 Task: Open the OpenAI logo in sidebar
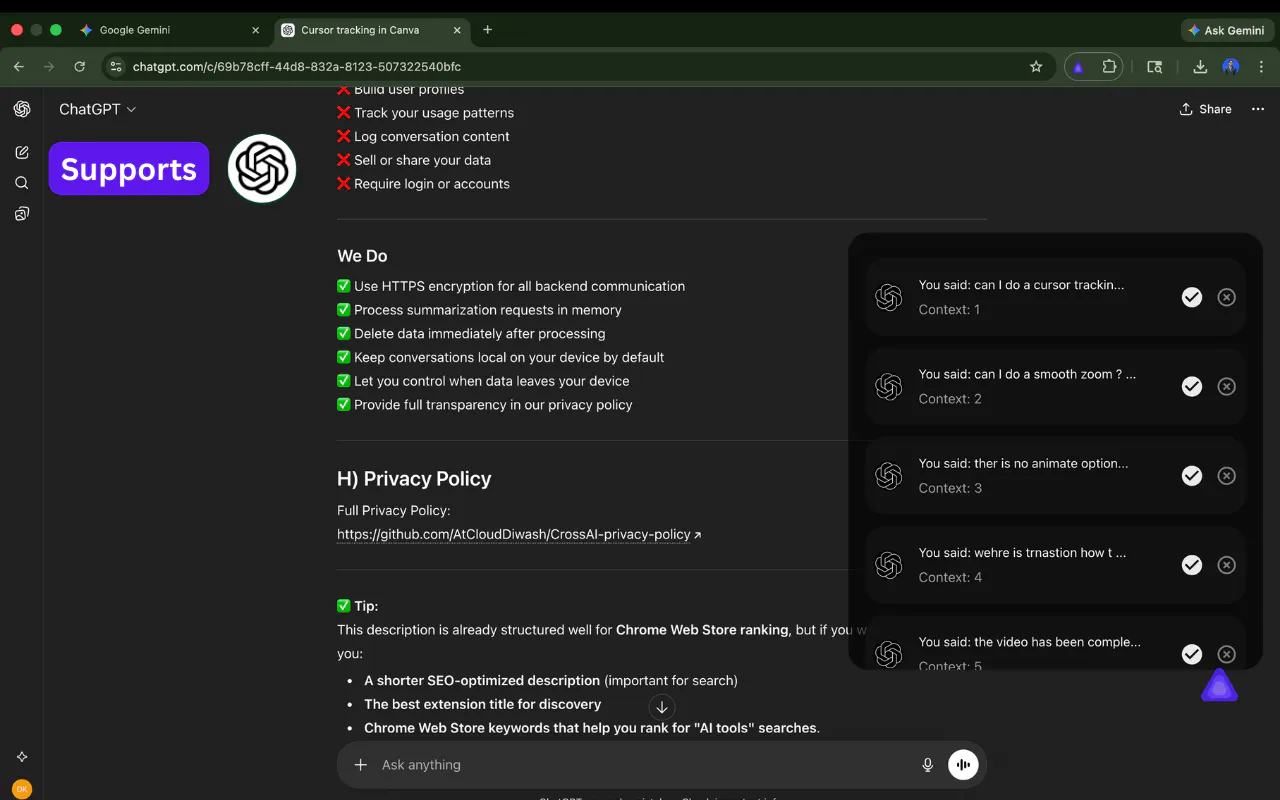(x=22, y=109)
